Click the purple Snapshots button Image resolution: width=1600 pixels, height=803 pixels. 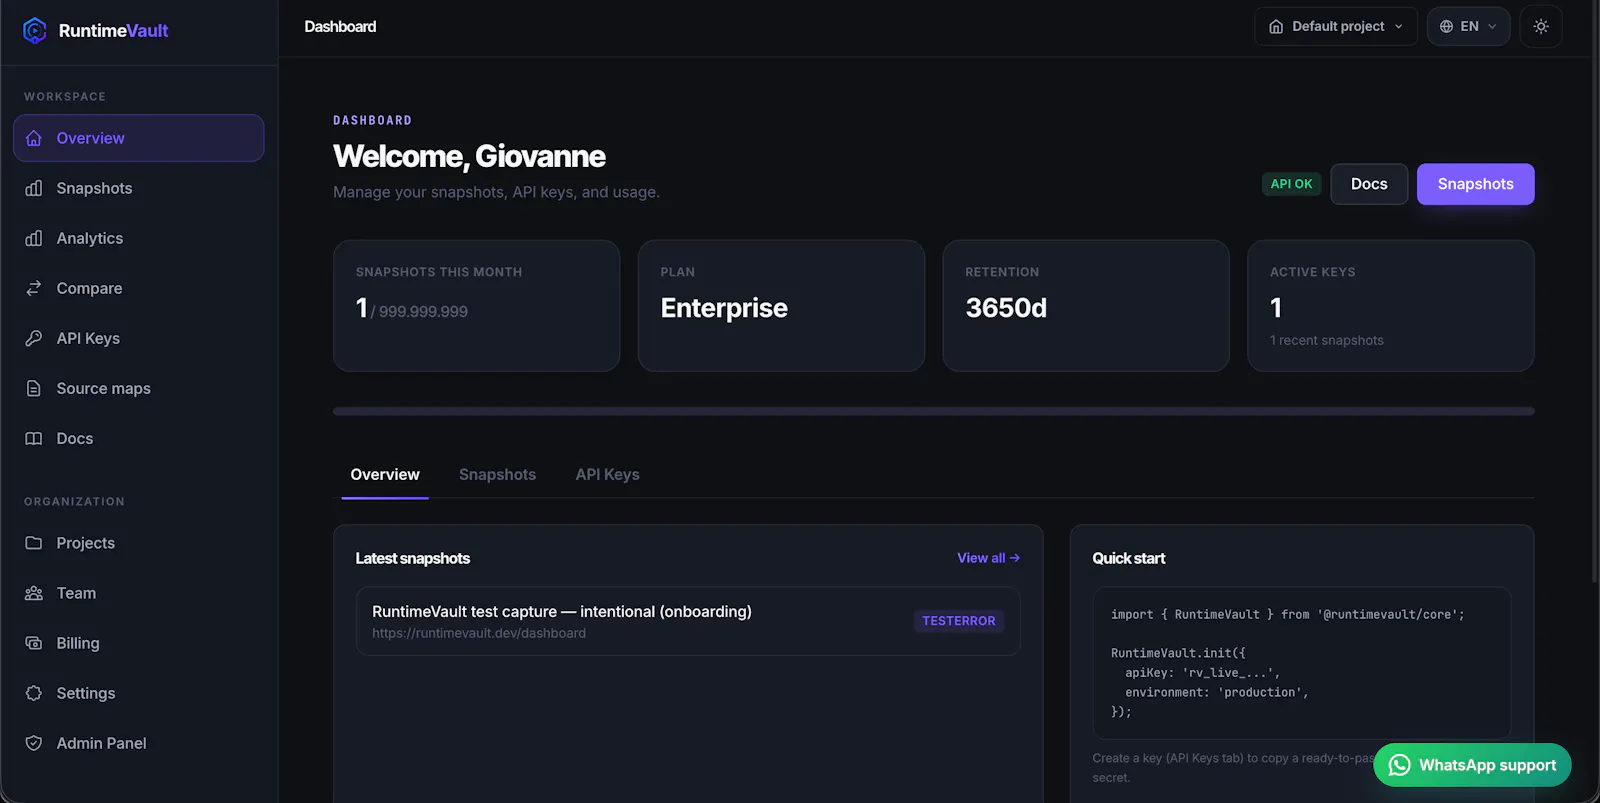point(1475,184)
